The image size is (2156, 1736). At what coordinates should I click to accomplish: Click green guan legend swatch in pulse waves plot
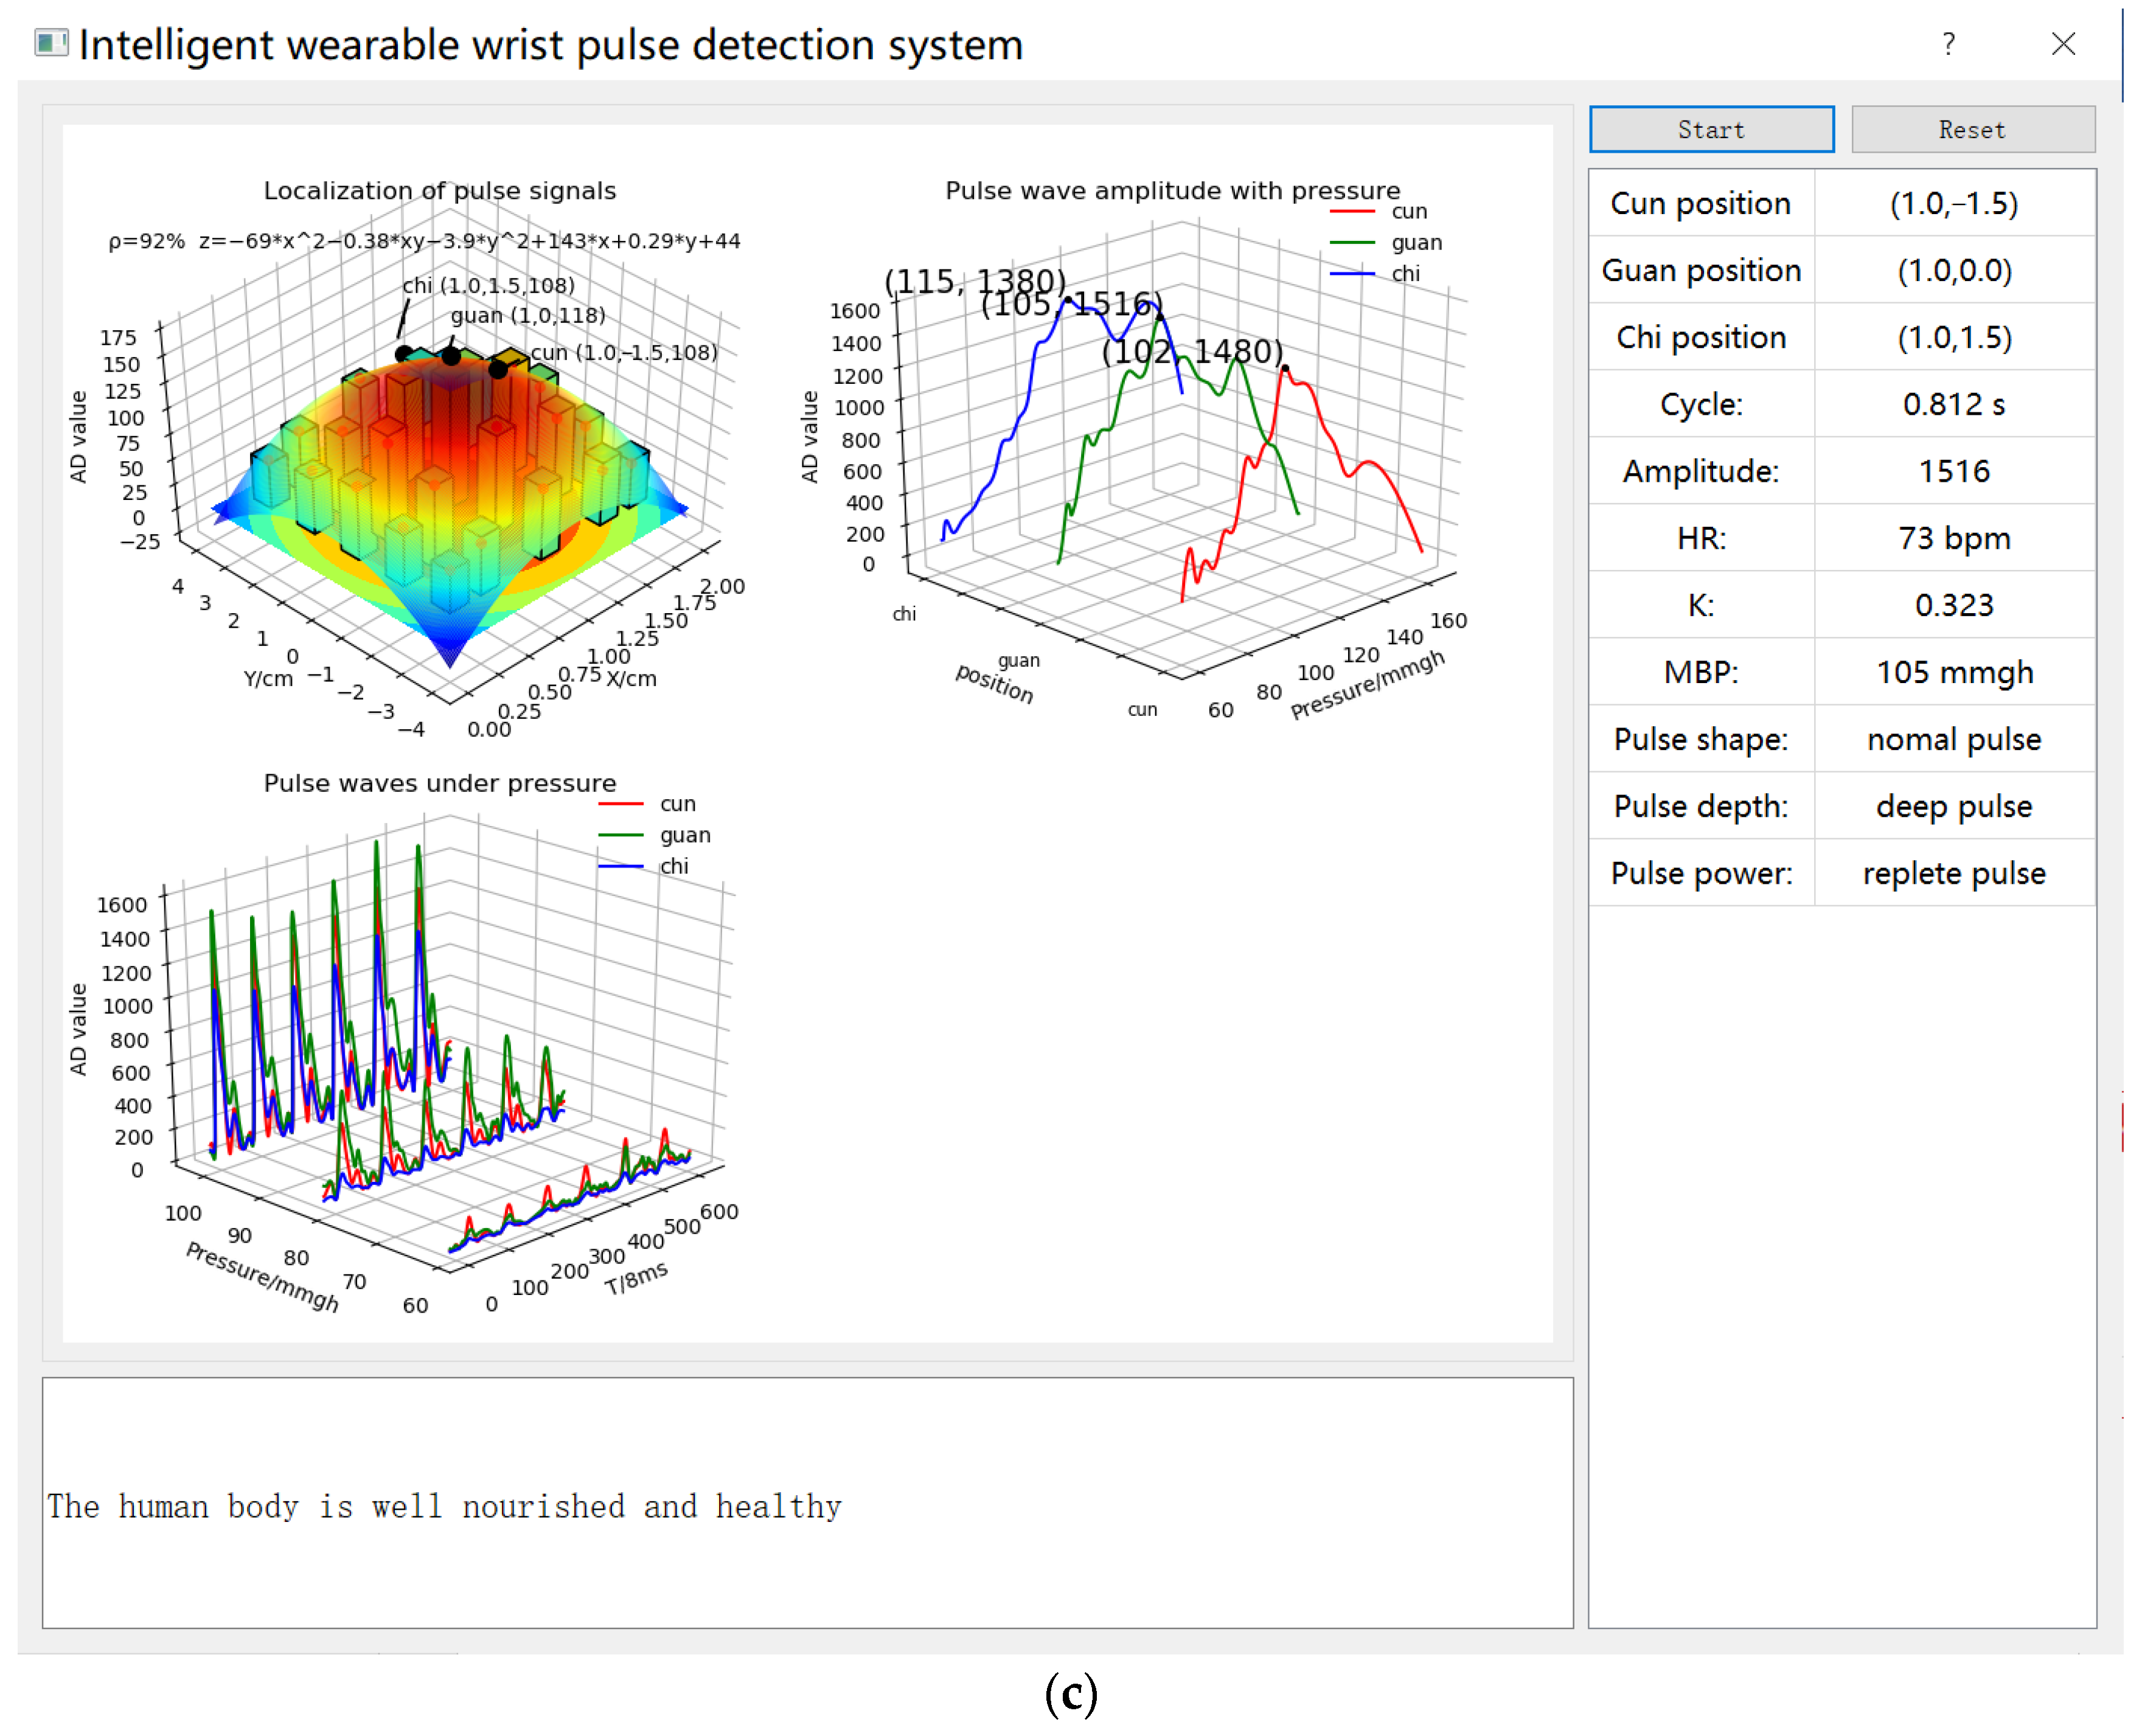[620, 835]
